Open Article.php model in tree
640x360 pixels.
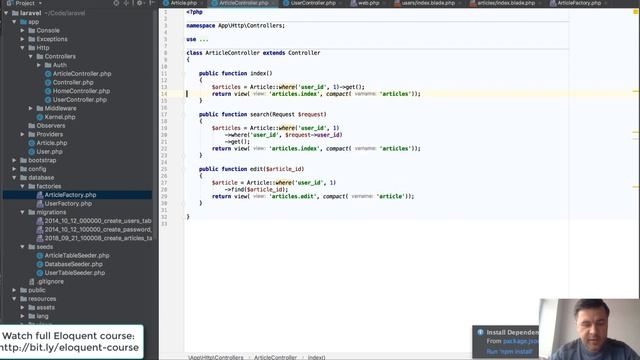pyautogui.click(x=51, y=143)
